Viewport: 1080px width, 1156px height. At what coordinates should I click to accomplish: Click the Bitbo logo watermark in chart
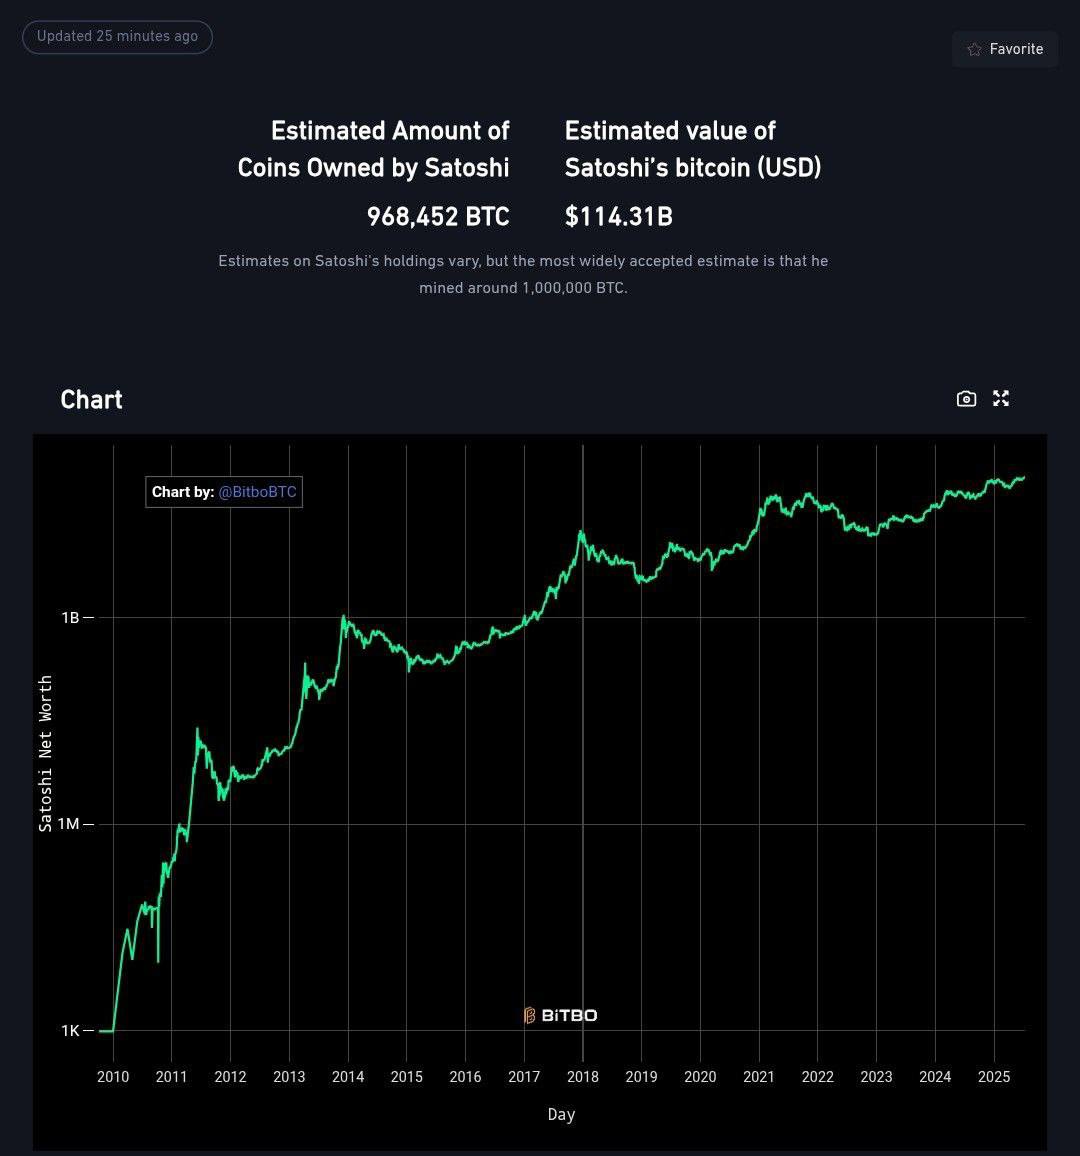(x=560, y=1015)
